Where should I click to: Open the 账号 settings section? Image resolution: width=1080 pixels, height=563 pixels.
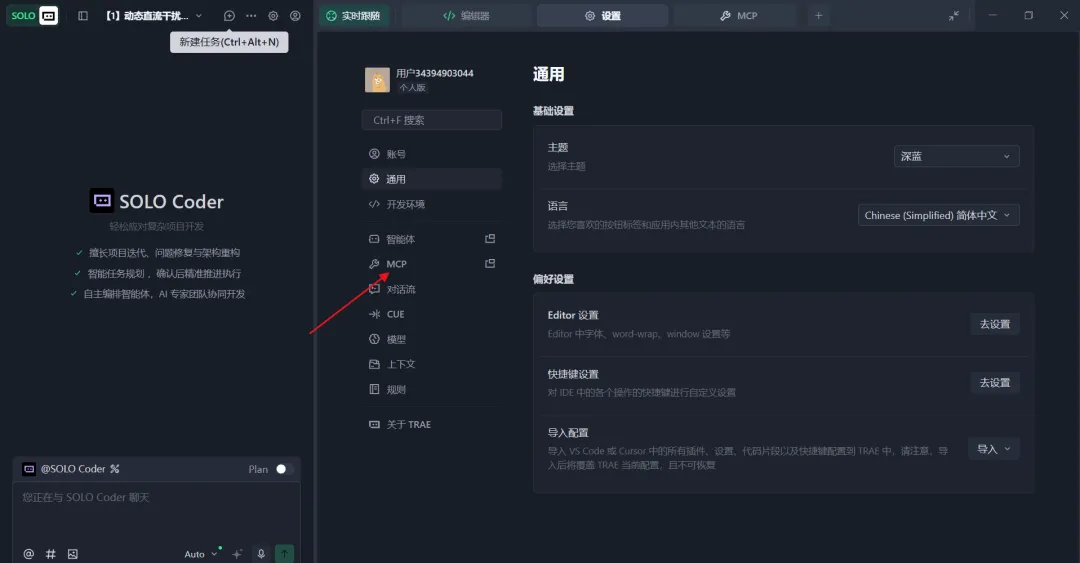[432, 154]
